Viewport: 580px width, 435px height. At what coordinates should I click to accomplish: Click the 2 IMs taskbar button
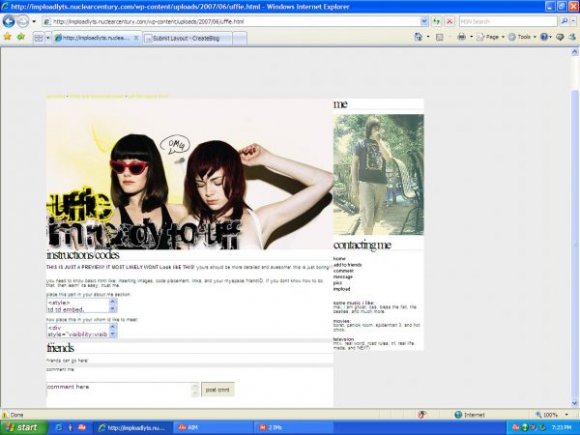pos(294,428)
